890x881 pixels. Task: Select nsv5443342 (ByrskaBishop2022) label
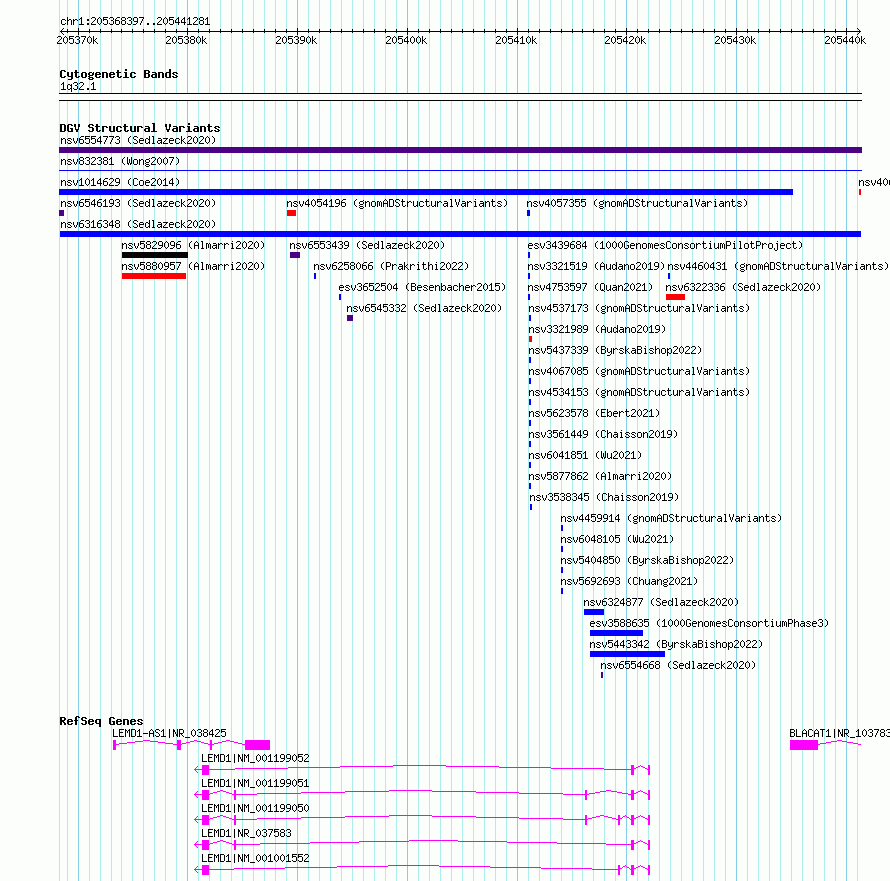[x=676, y=644]
